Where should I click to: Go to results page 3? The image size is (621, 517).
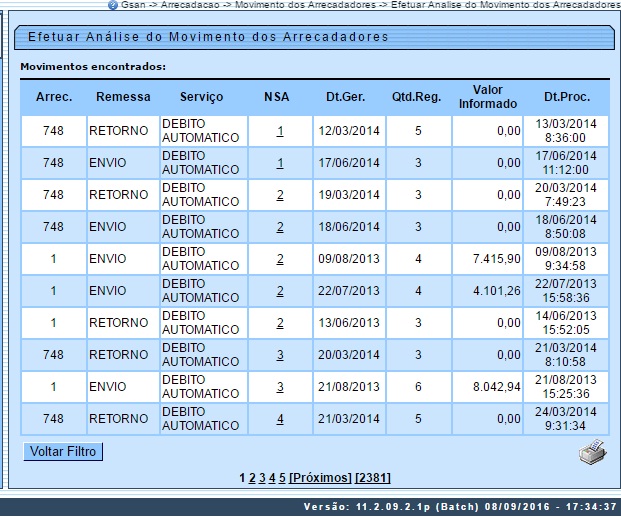(x=262, y=478)
